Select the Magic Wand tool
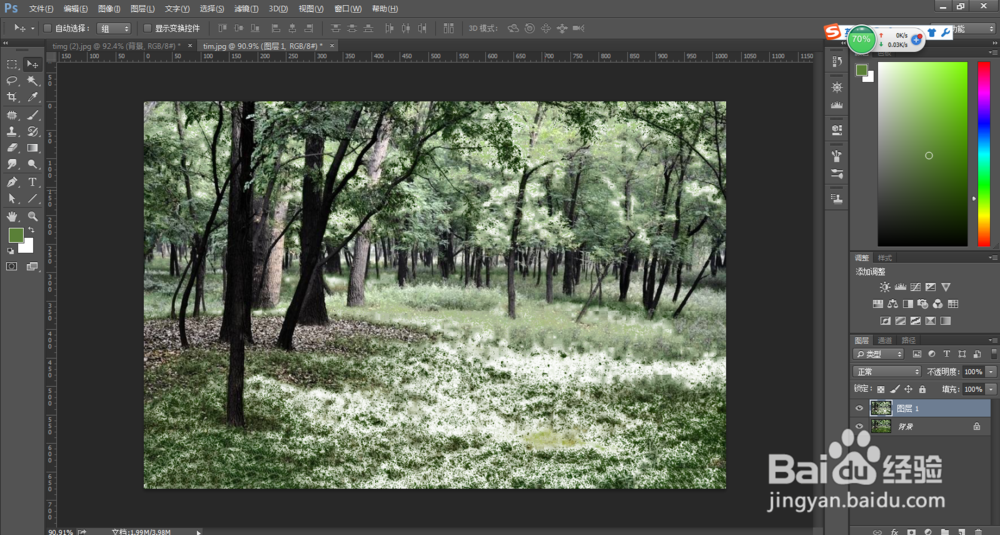Screen dimensions: 1000x535 tap(32, 81)
